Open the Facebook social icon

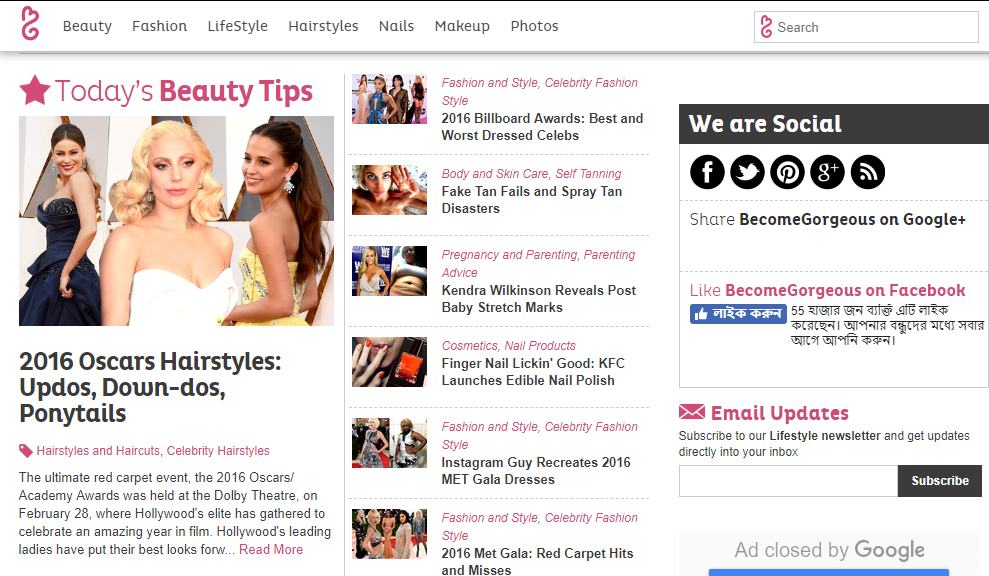707,172
